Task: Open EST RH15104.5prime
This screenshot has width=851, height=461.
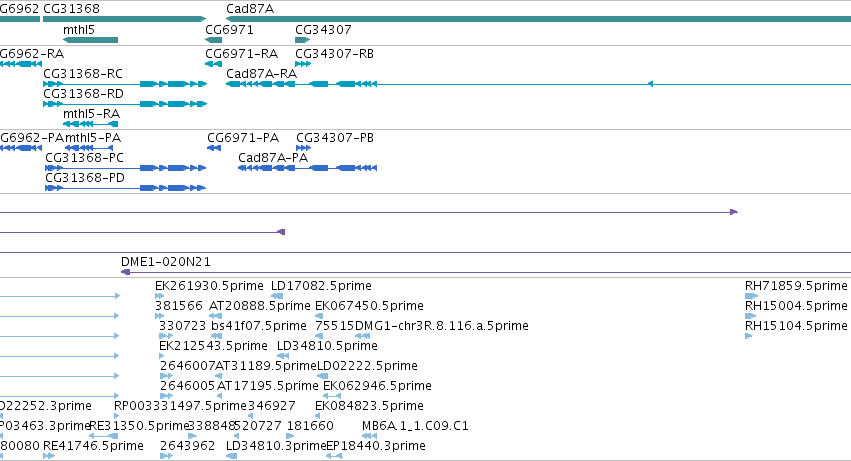Action: (796, 326)
